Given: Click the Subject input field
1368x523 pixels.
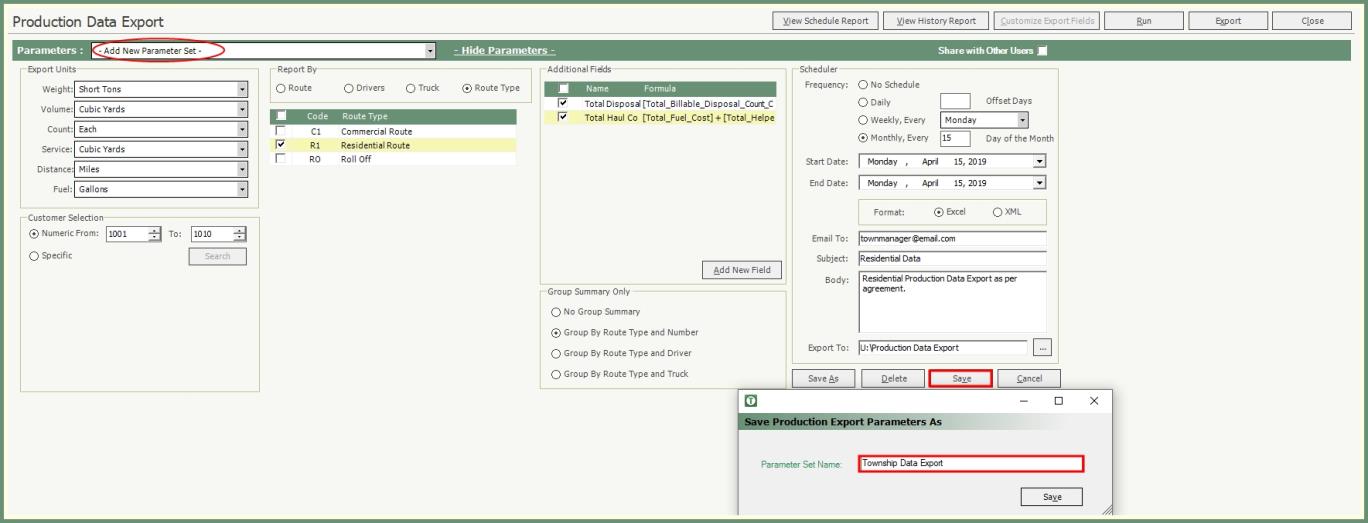Looking at the screenshot, I should click(x=952, y=259).
